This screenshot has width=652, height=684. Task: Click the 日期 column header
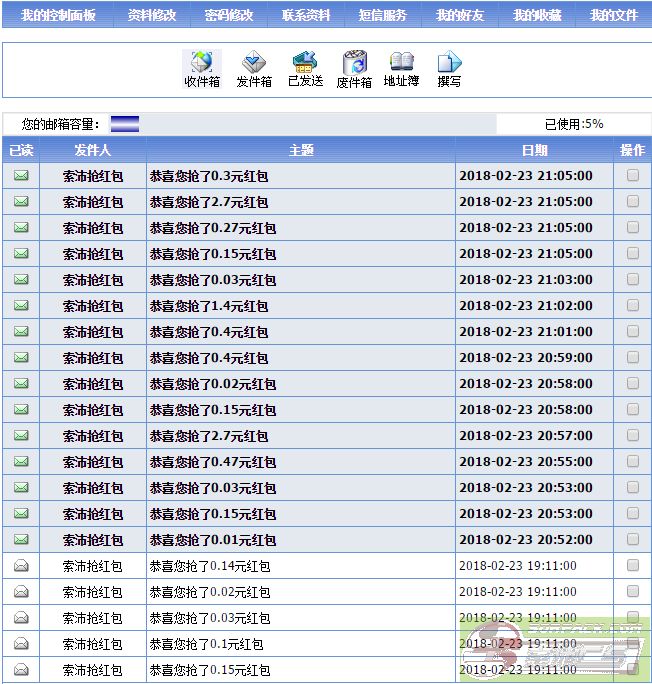[x=534, y=150]
